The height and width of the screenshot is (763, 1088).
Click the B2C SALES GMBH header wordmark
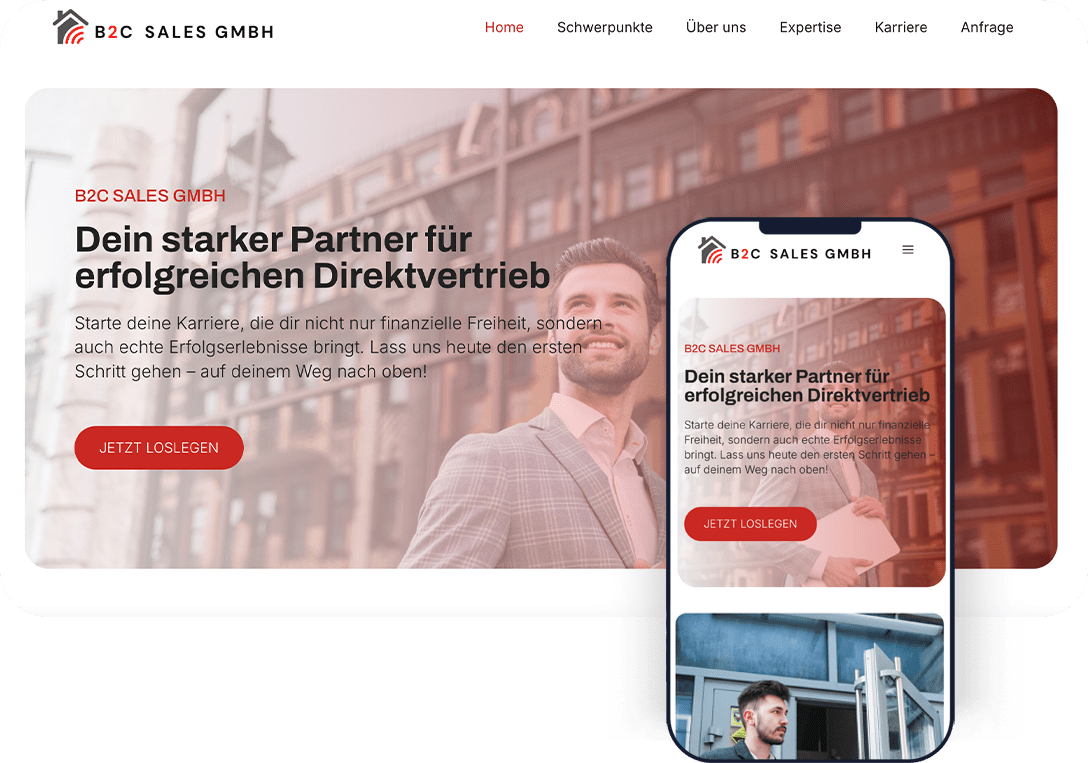[185, 32]
